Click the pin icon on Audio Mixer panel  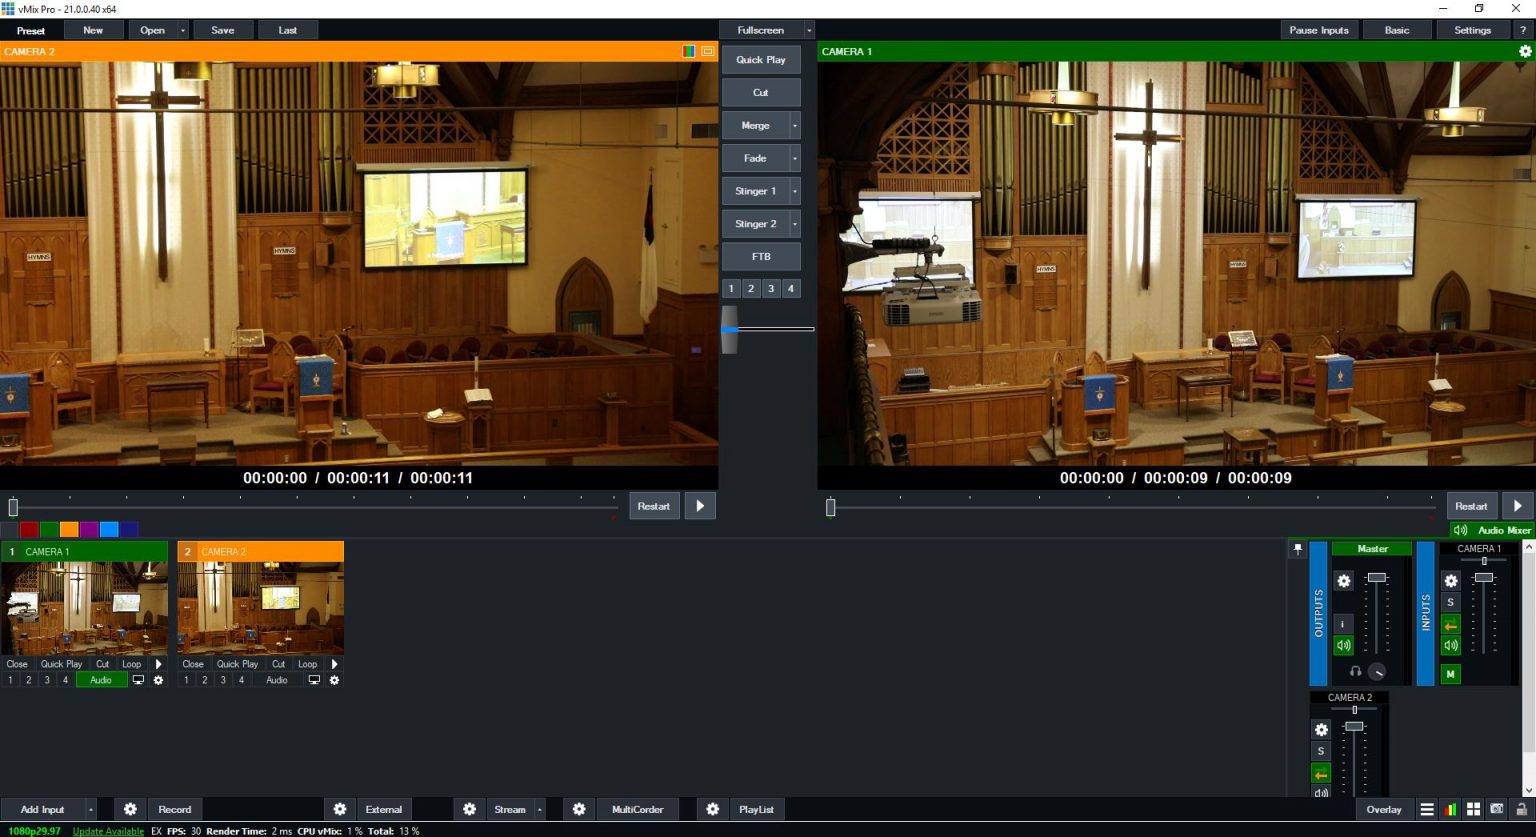tap(1298, 548)
